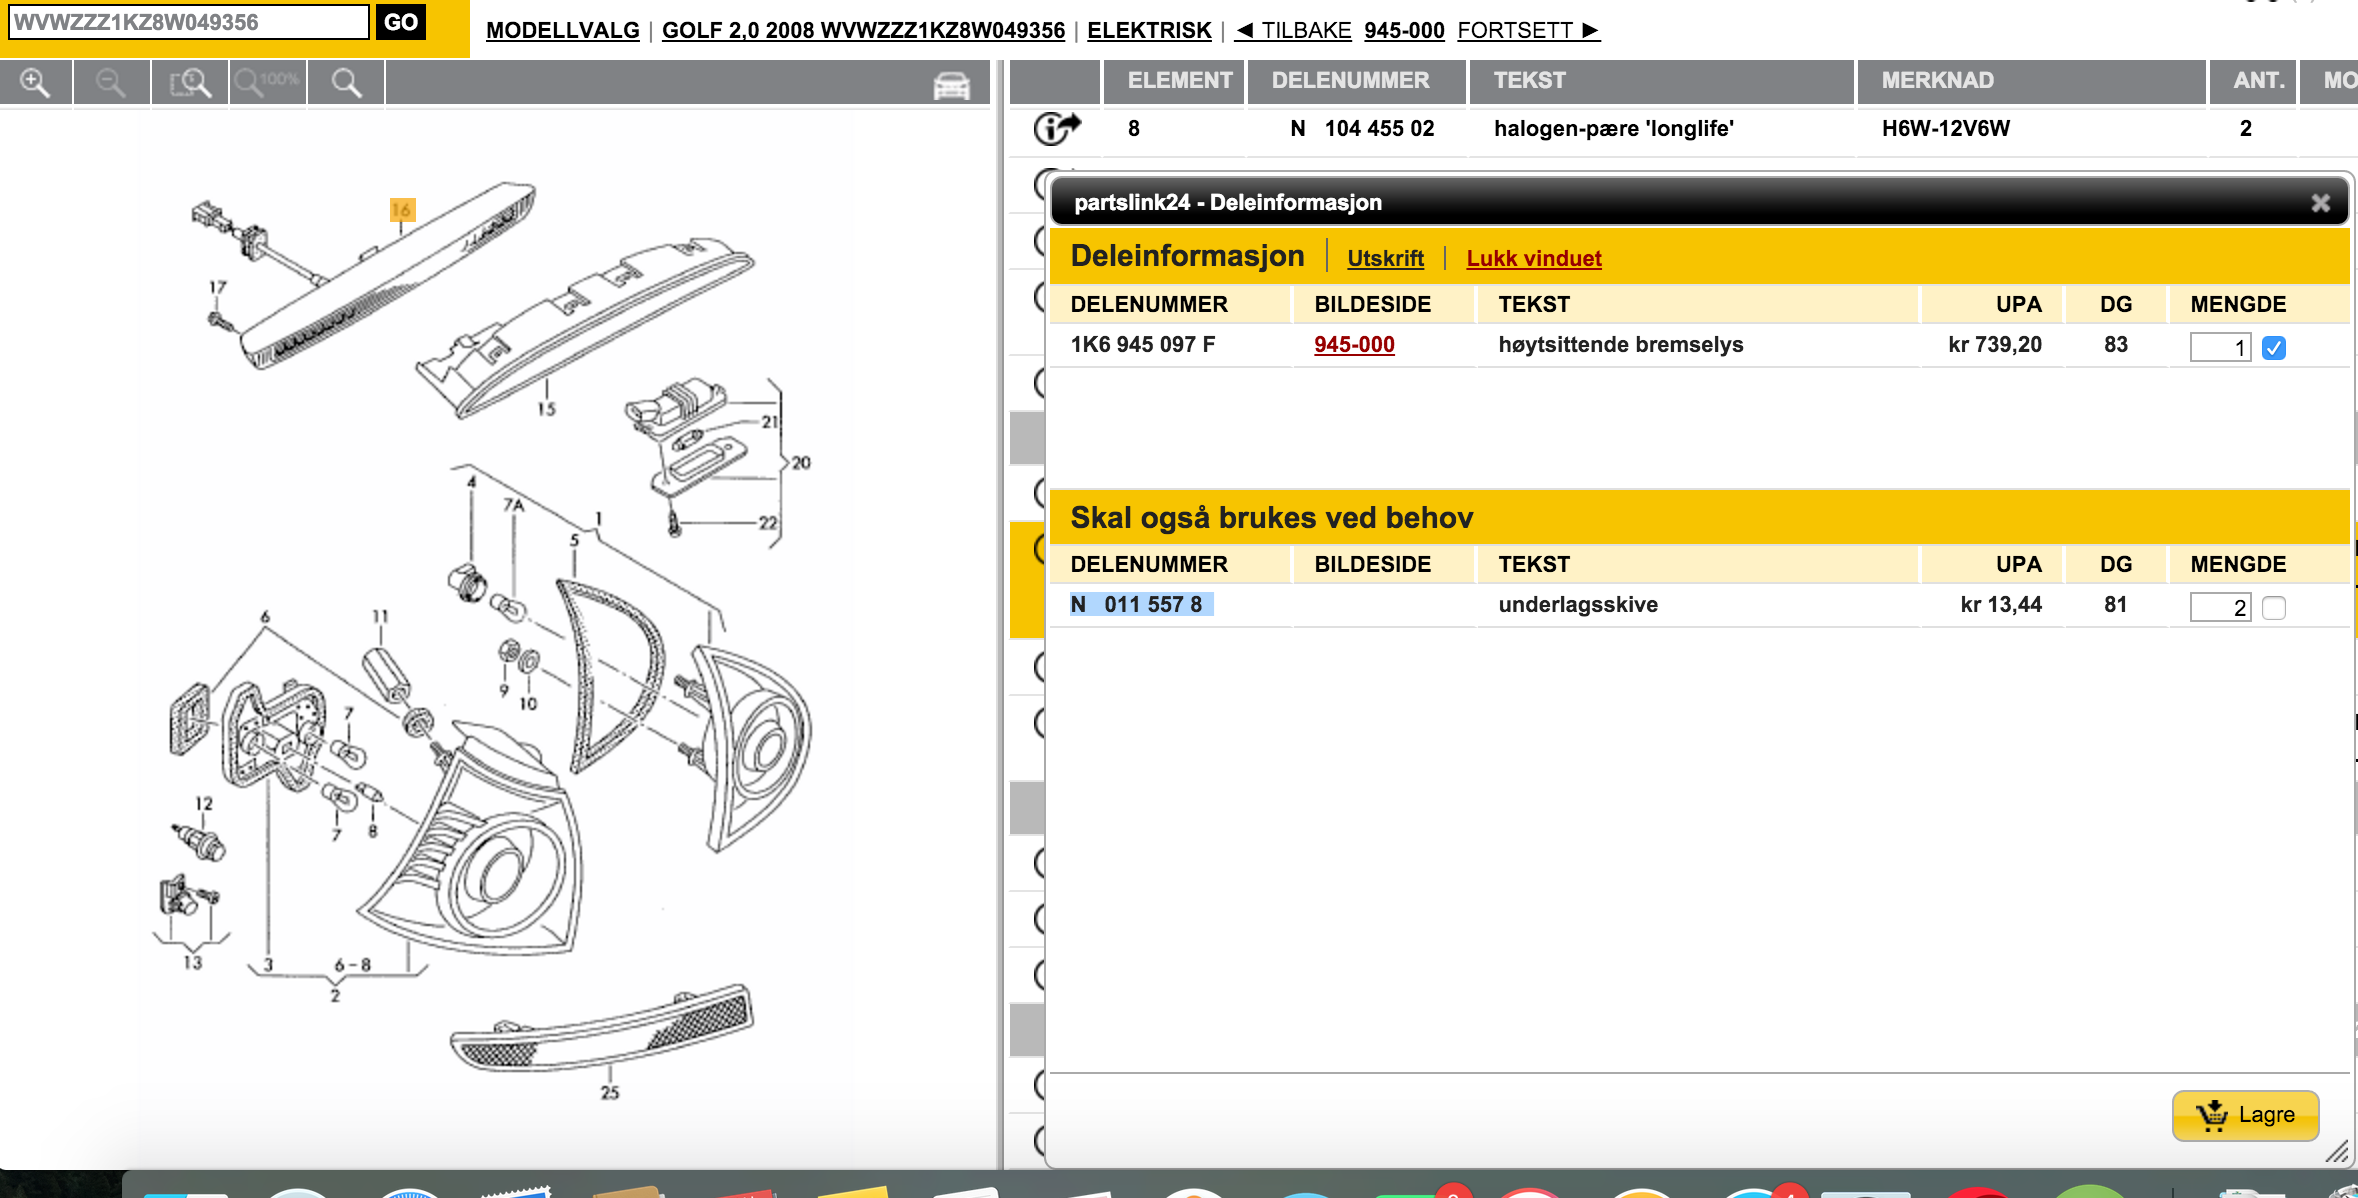Click the quantity field for 1K6 945 097 F
This screenshot has height=1198, width=2358.
(2219, 348)
